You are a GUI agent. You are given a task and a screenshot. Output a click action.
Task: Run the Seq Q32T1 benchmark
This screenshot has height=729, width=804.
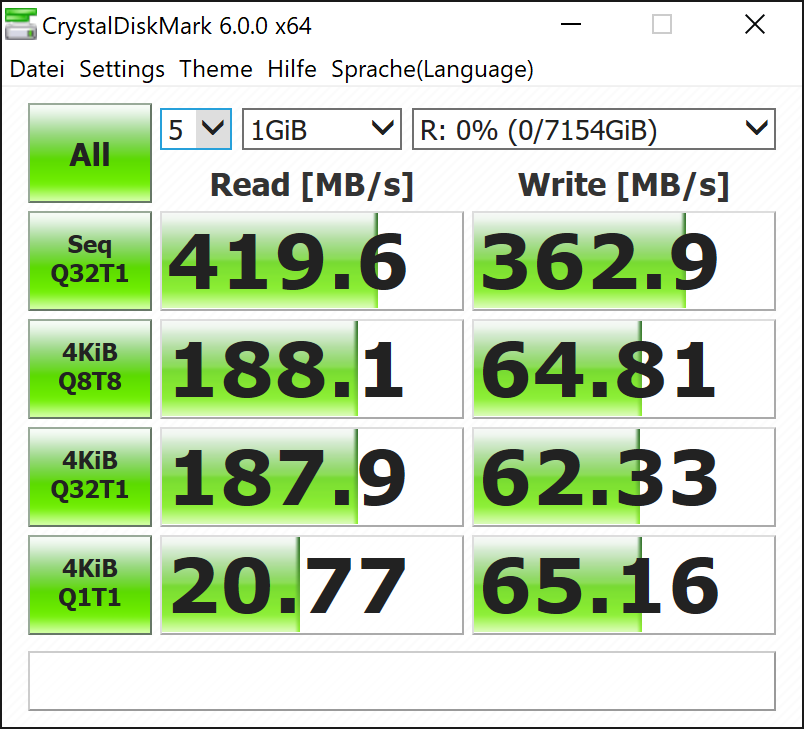tap(89, 261)
